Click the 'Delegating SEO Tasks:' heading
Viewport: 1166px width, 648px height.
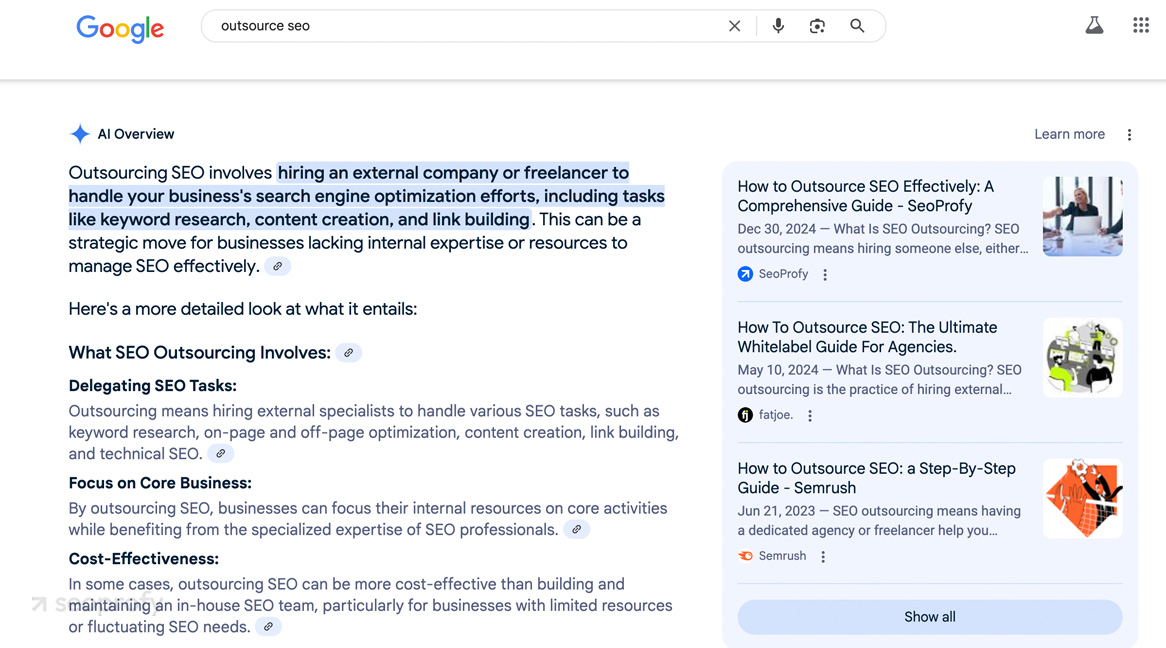[x=152, y=385]
